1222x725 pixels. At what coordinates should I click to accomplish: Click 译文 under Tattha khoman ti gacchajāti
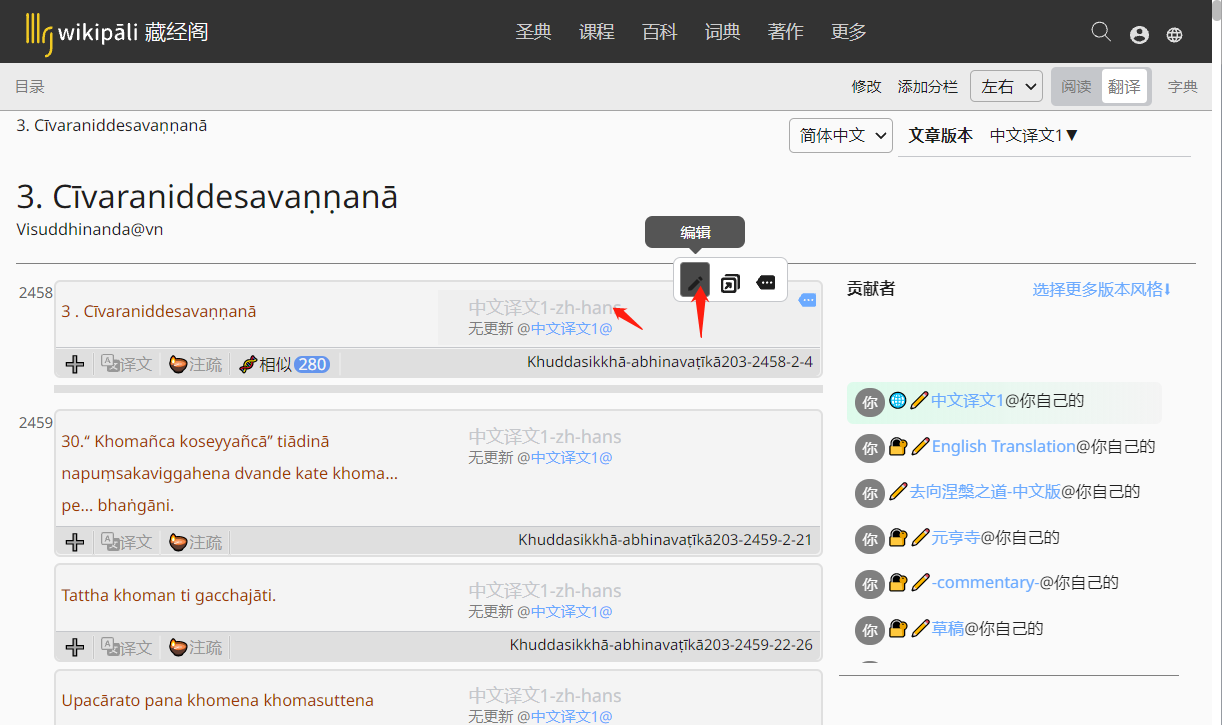pyautogui.click(x=127, y=647)
